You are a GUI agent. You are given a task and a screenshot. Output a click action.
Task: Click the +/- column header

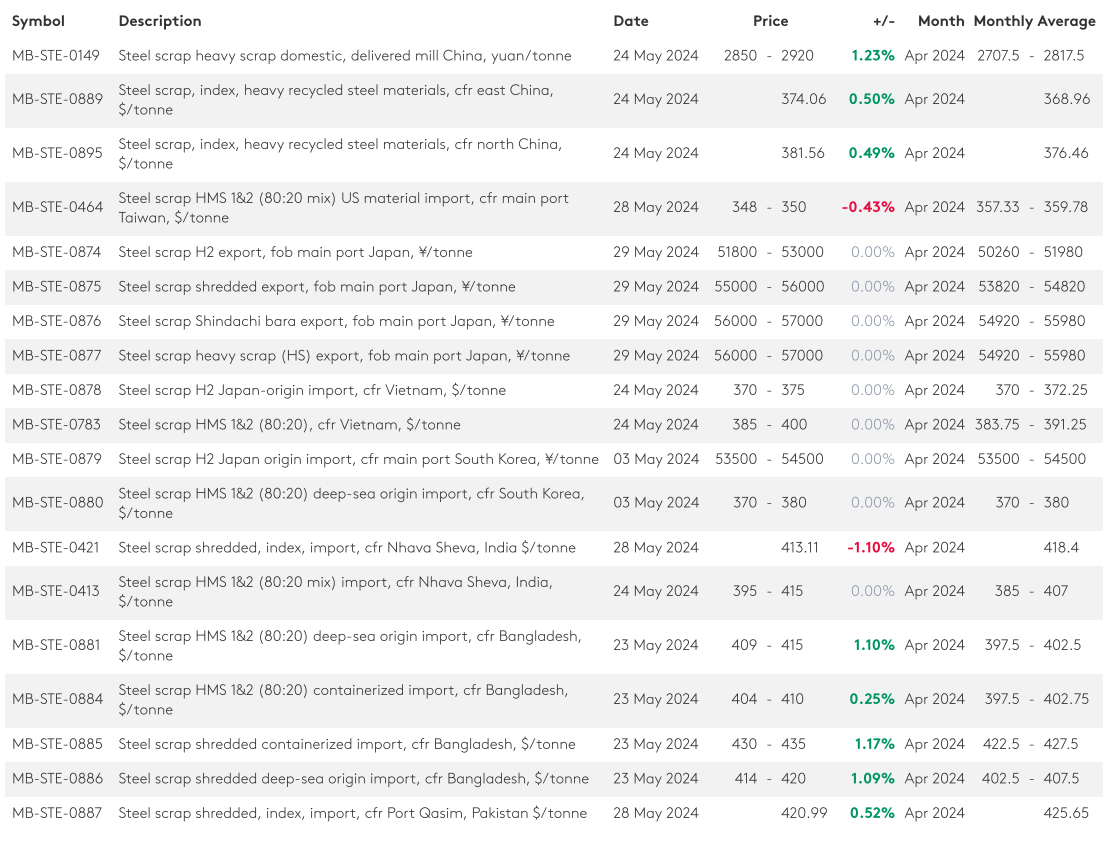(883, 21)
